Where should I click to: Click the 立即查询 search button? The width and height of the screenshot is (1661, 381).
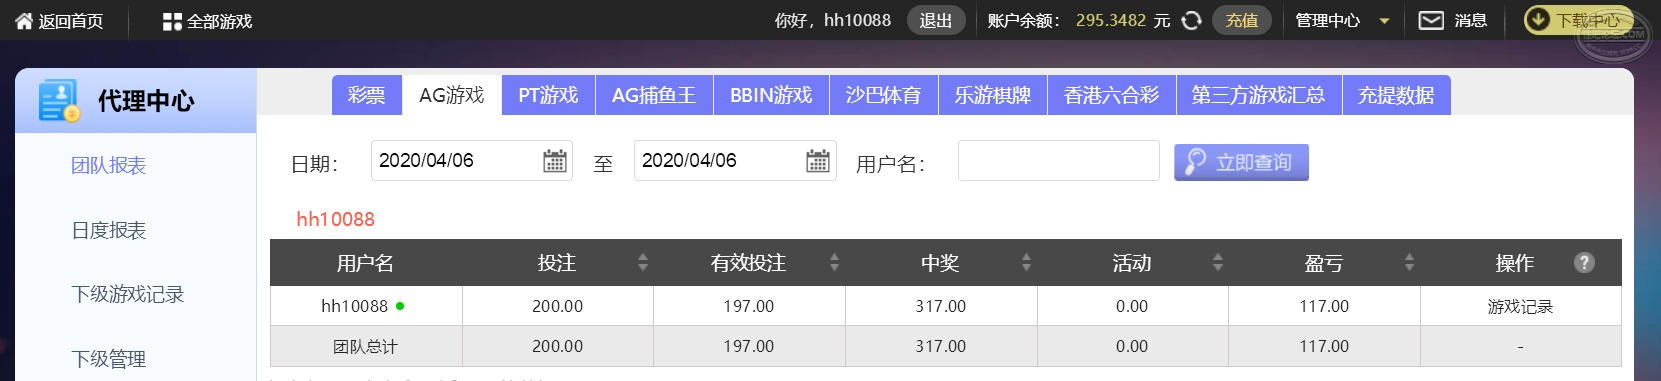point(1241,162)
